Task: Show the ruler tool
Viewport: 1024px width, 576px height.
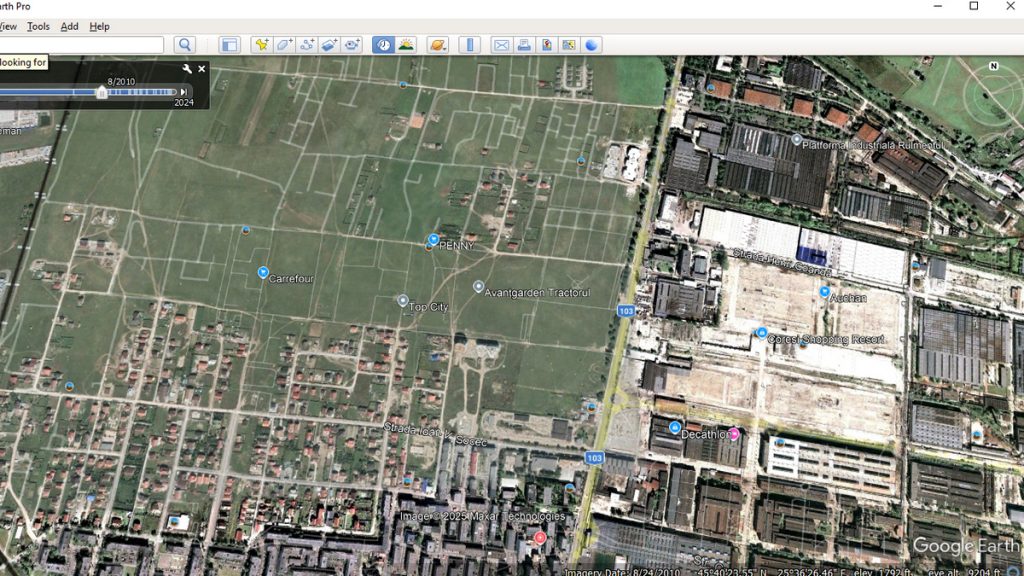Action: pos(470,44)
